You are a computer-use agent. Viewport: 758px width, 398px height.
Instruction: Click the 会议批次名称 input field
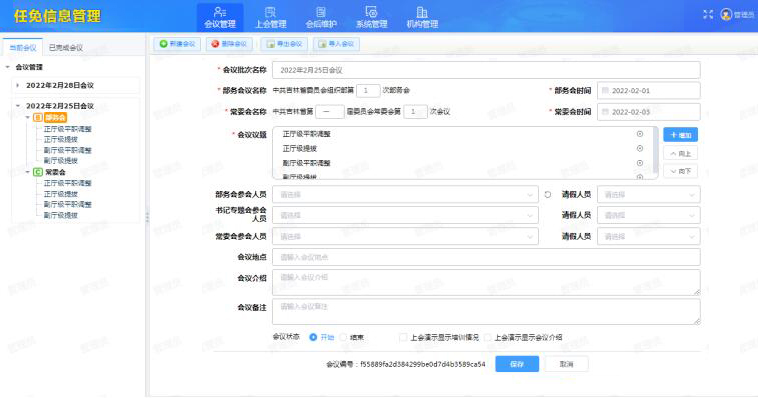[x=486, y=70]
